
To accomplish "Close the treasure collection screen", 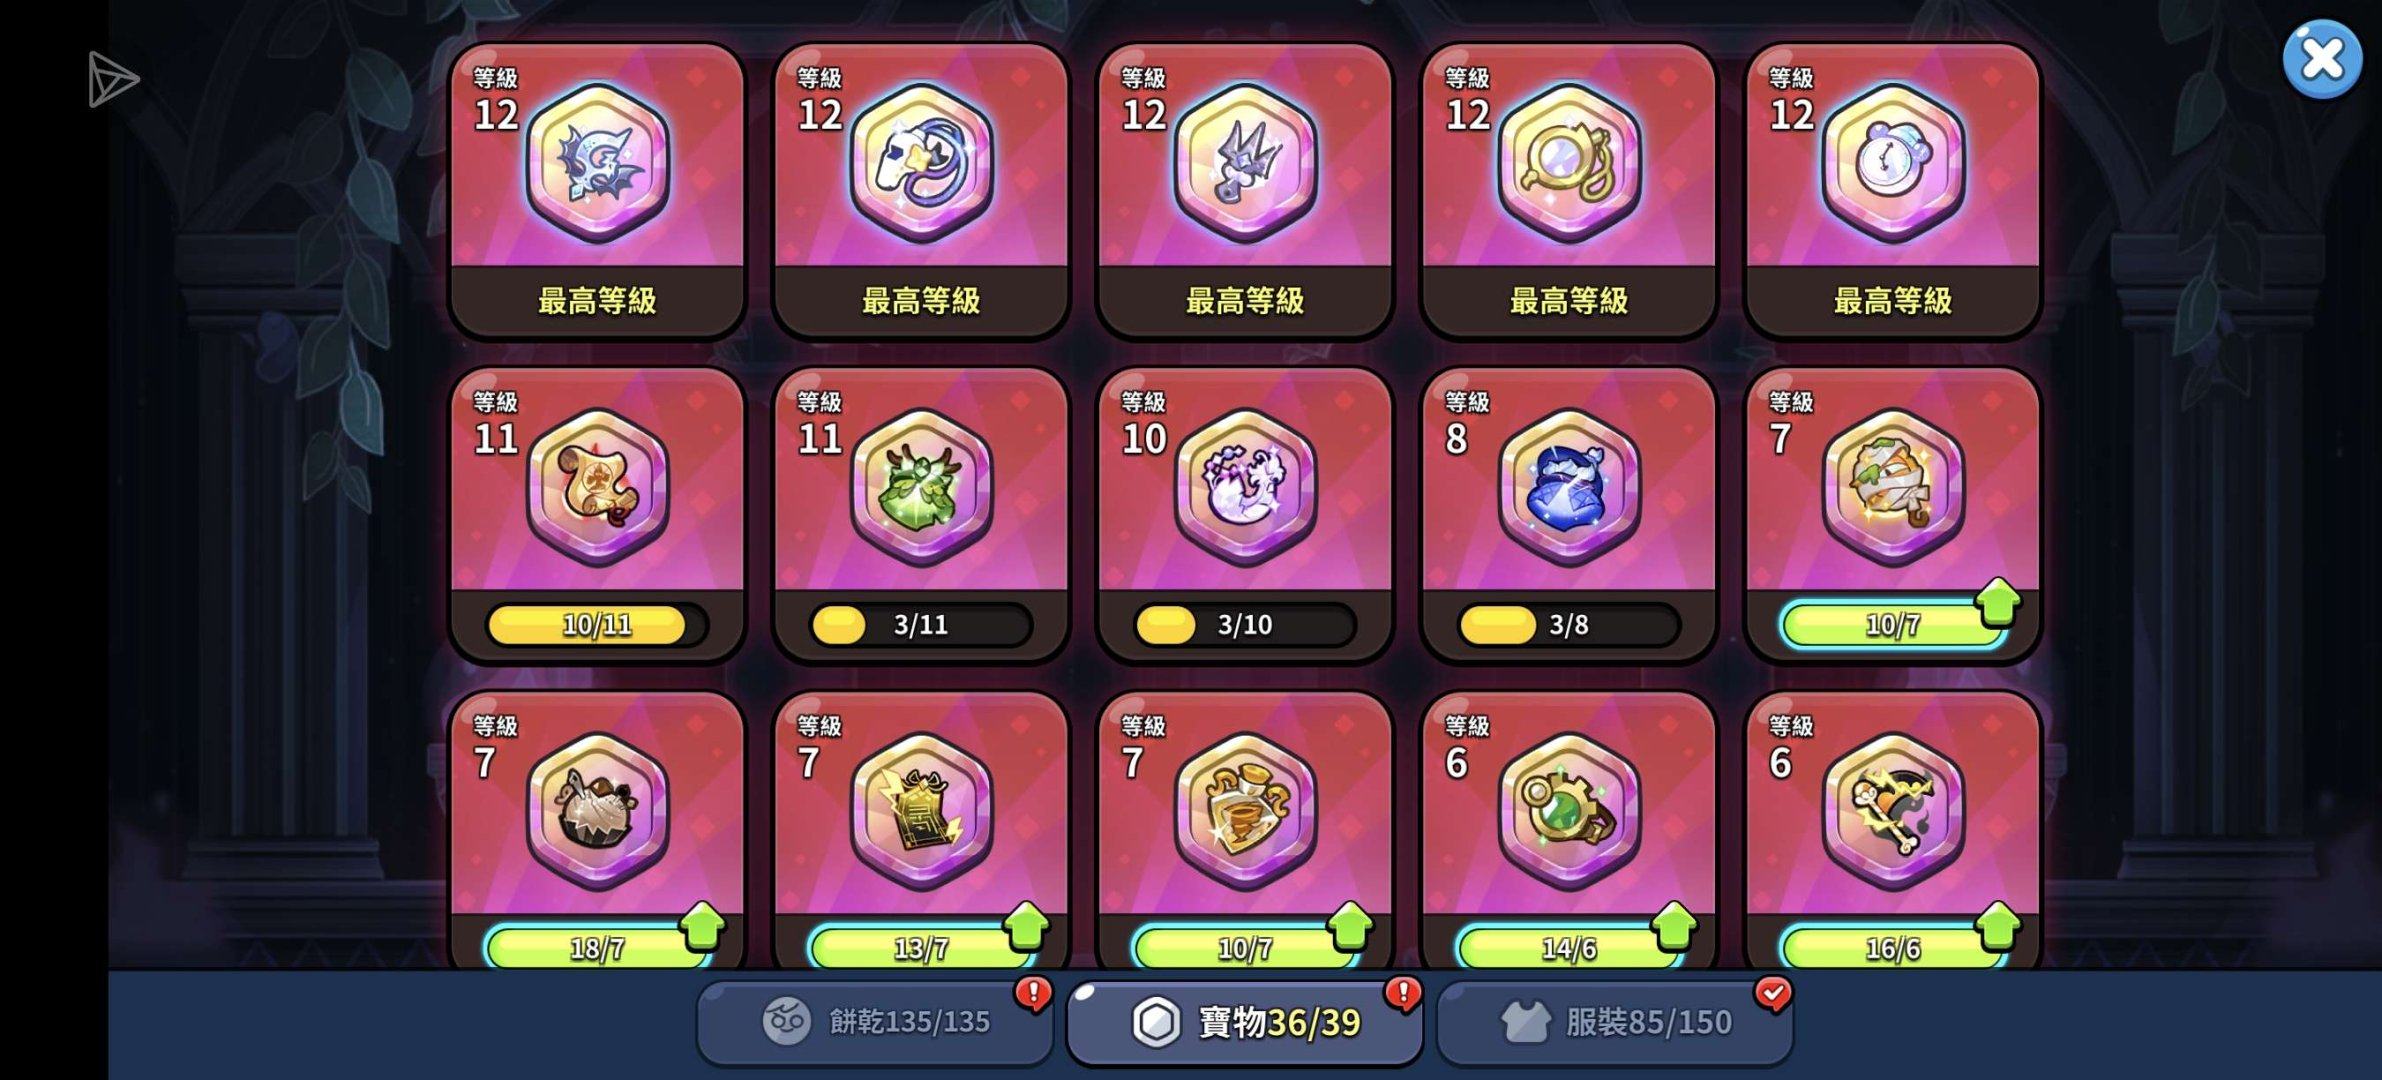I will [x=2322, y=59].
